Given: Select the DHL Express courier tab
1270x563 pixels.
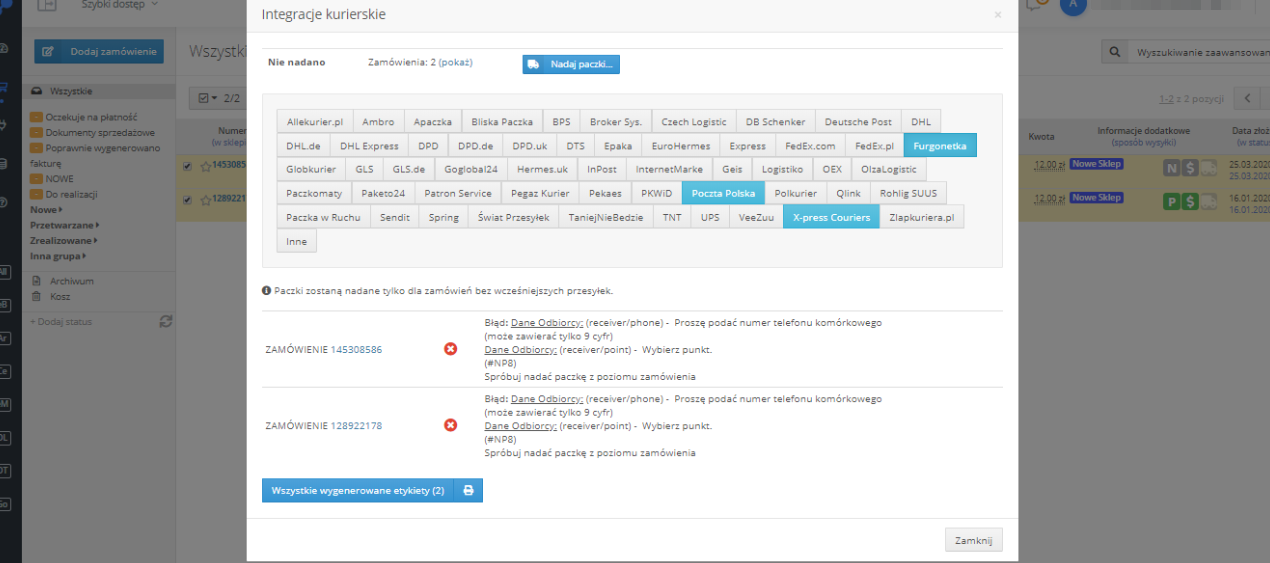Looking at the screenshot, I should click(369, 145).
